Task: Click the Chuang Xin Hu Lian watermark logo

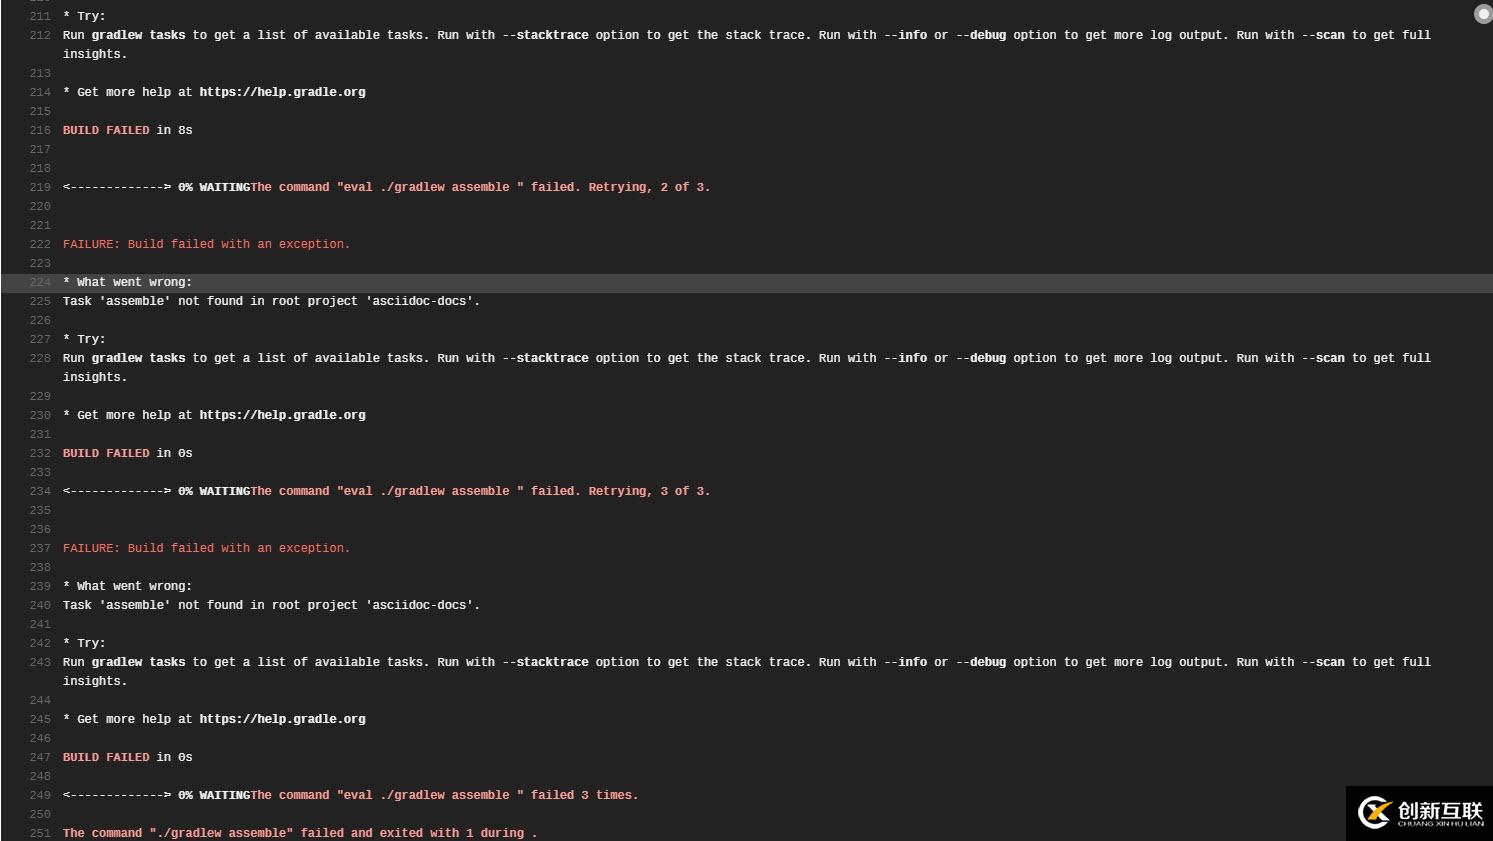Action: (1420, 813)
